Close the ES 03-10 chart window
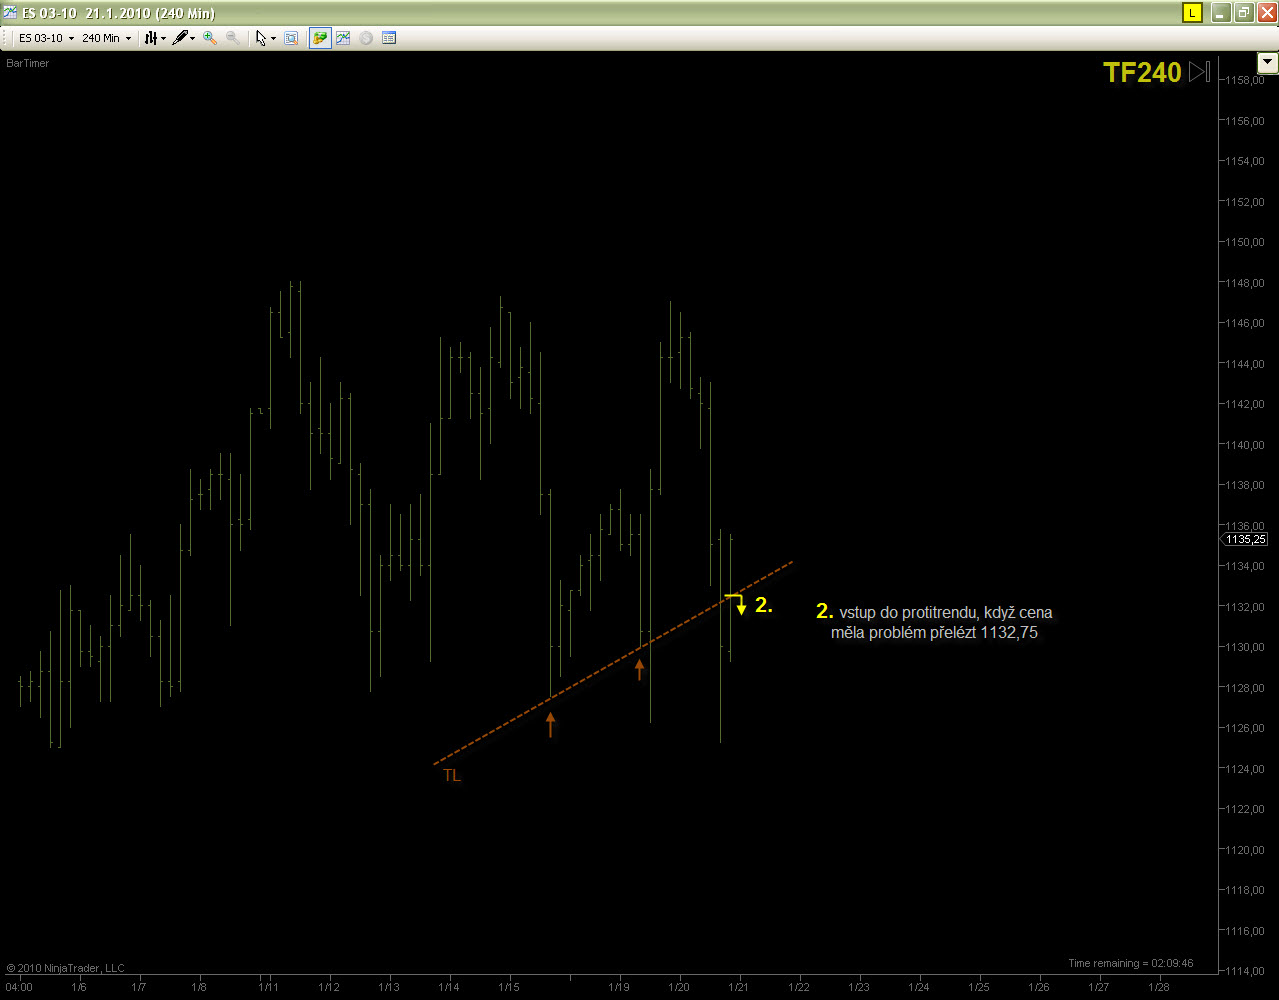The image size is (1279, 1000). pos(1265,13)
